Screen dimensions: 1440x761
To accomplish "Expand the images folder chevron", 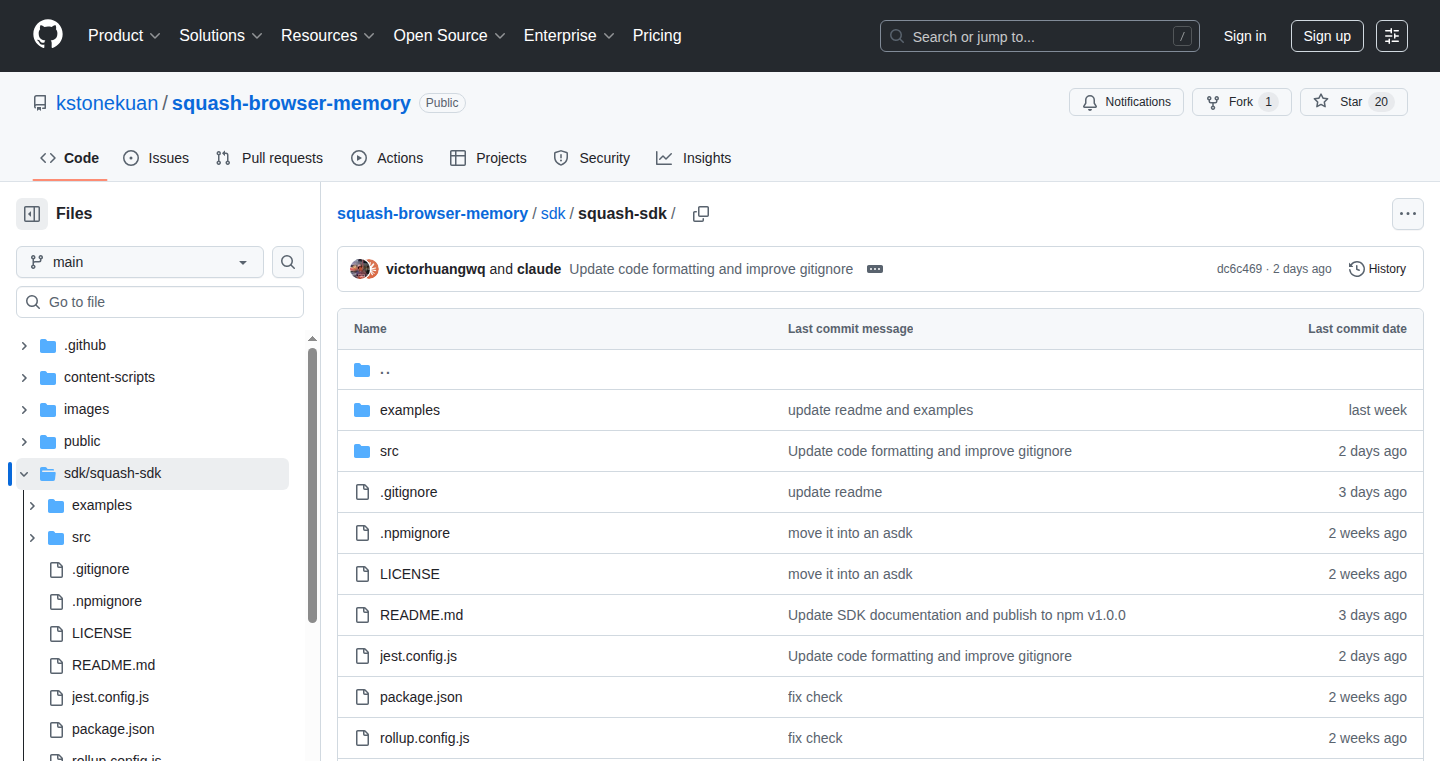I will [x=24, y=410].
